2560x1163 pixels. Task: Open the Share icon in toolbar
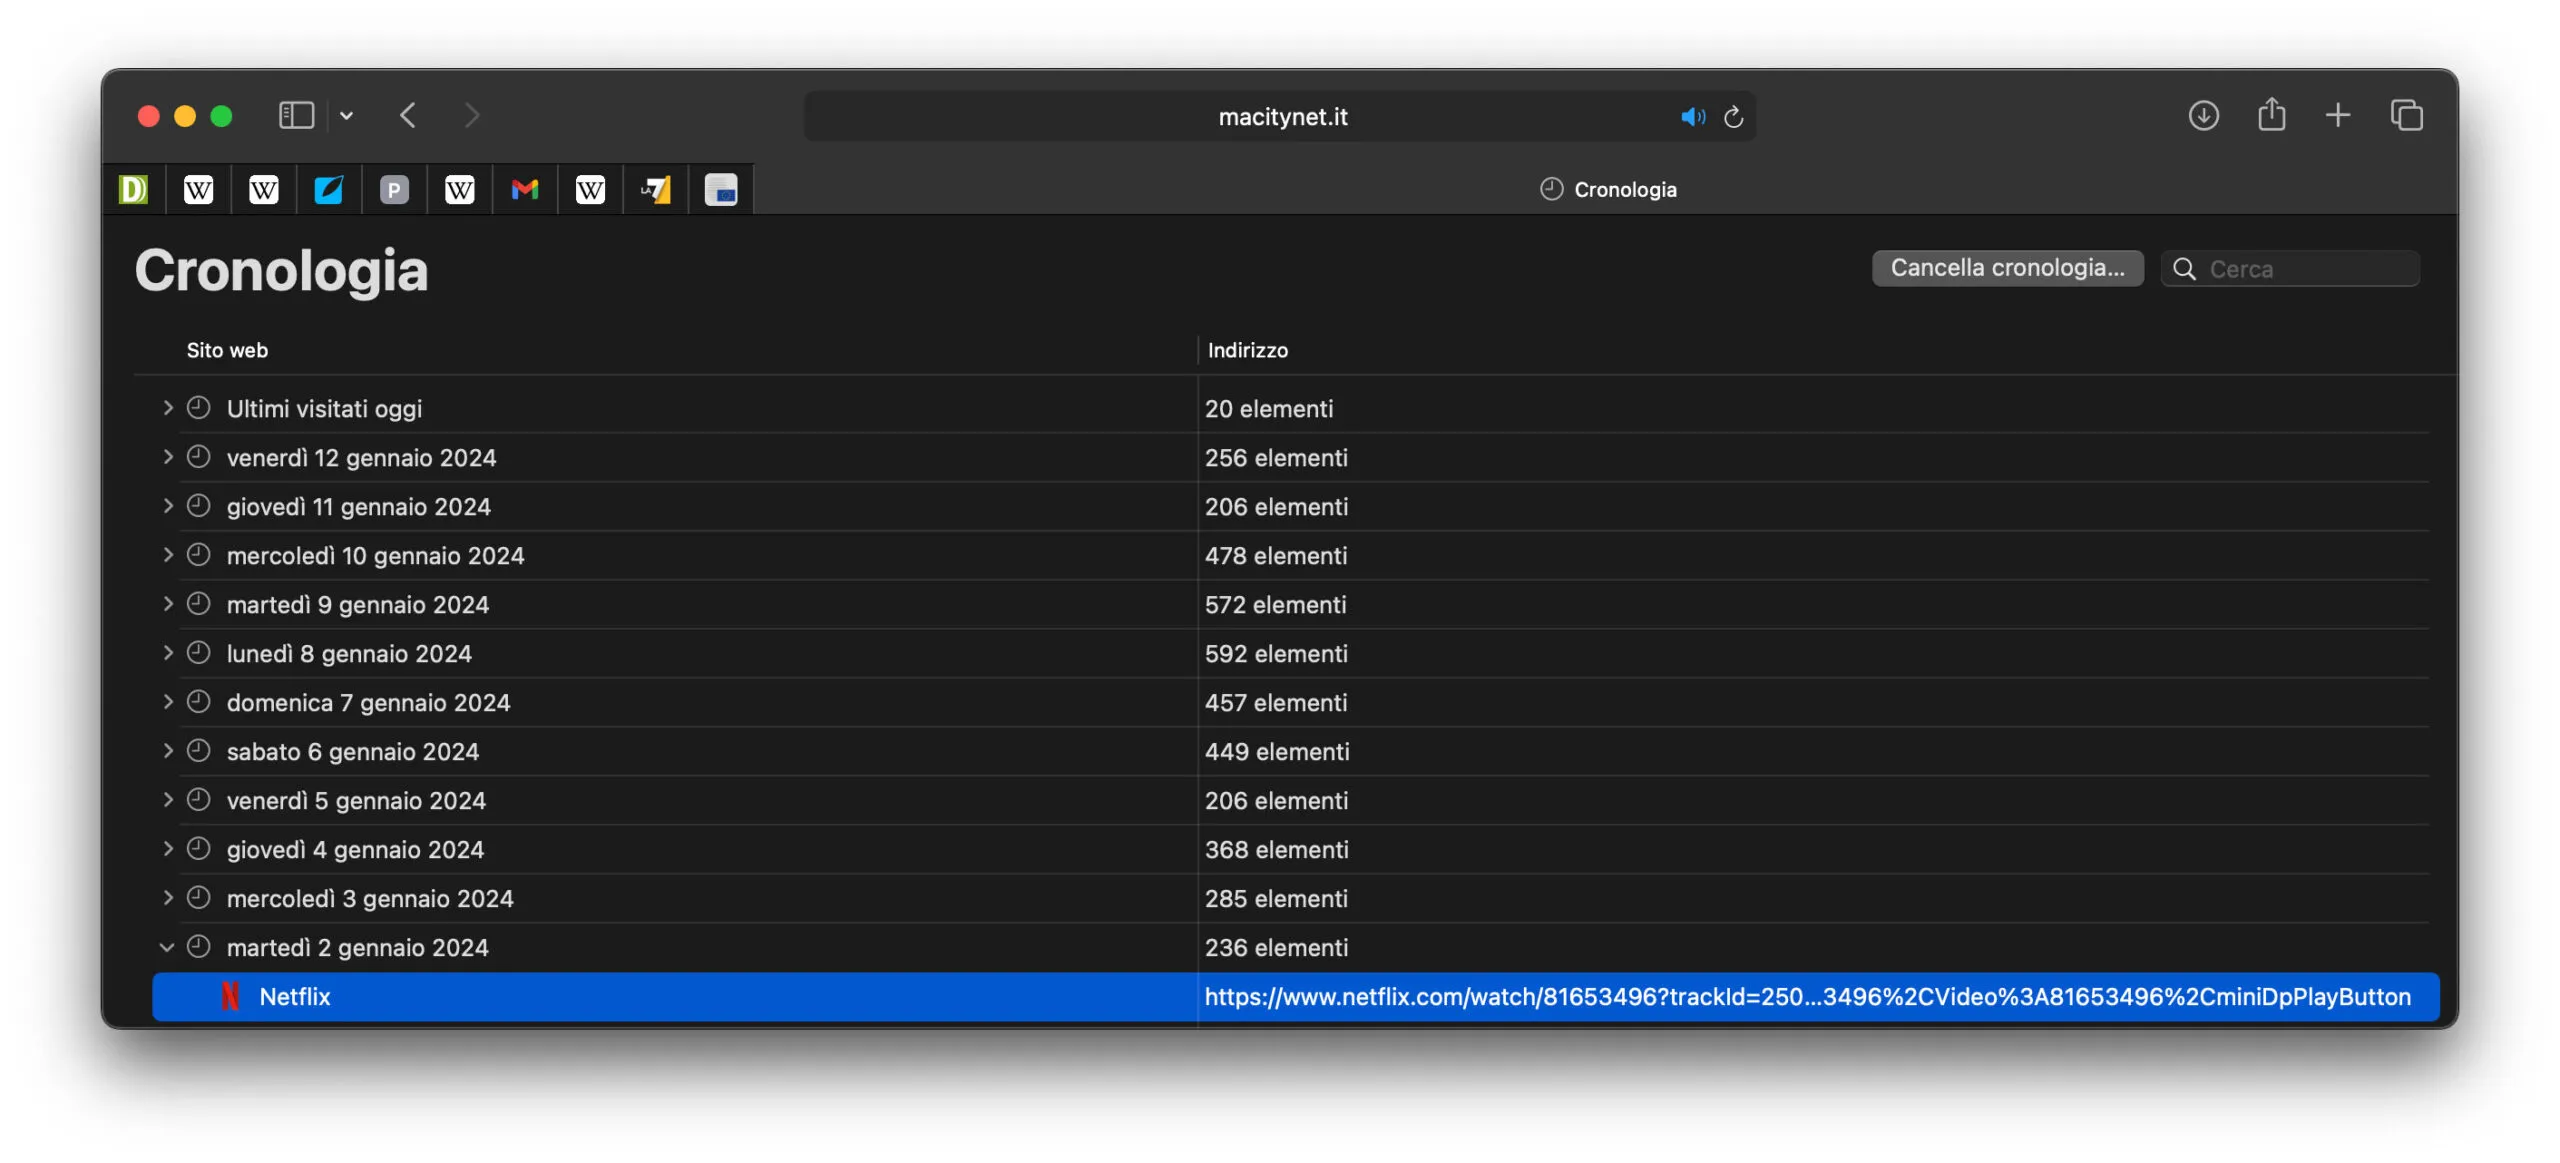pos(2271,116)
